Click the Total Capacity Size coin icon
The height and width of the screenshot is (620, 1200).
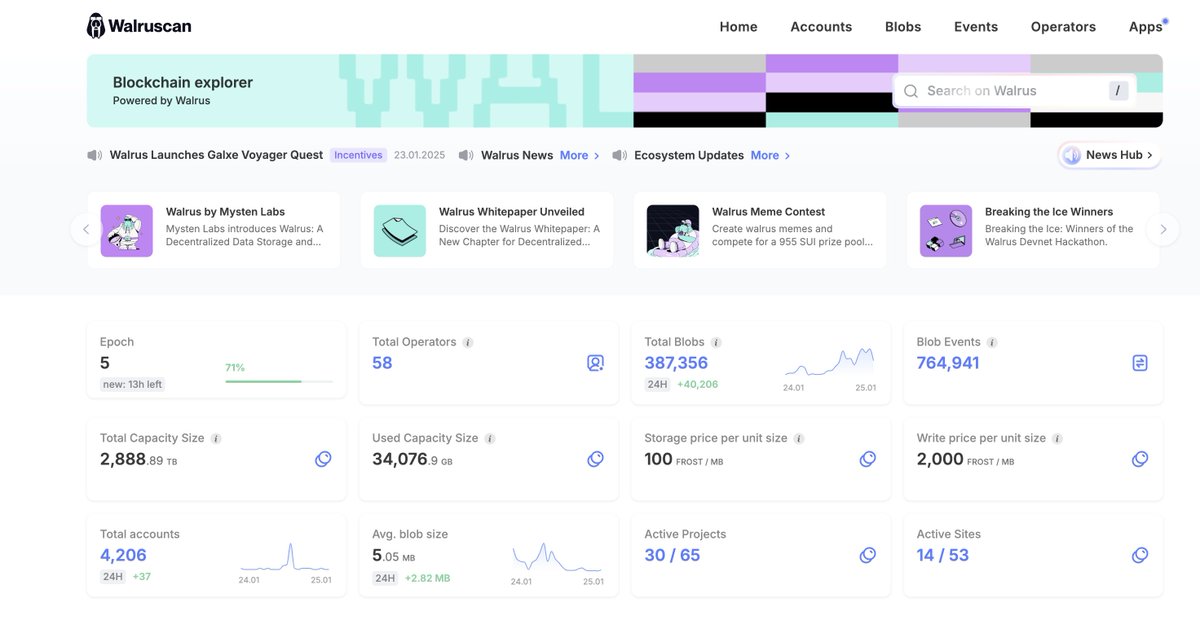click(x=323, y=459)
